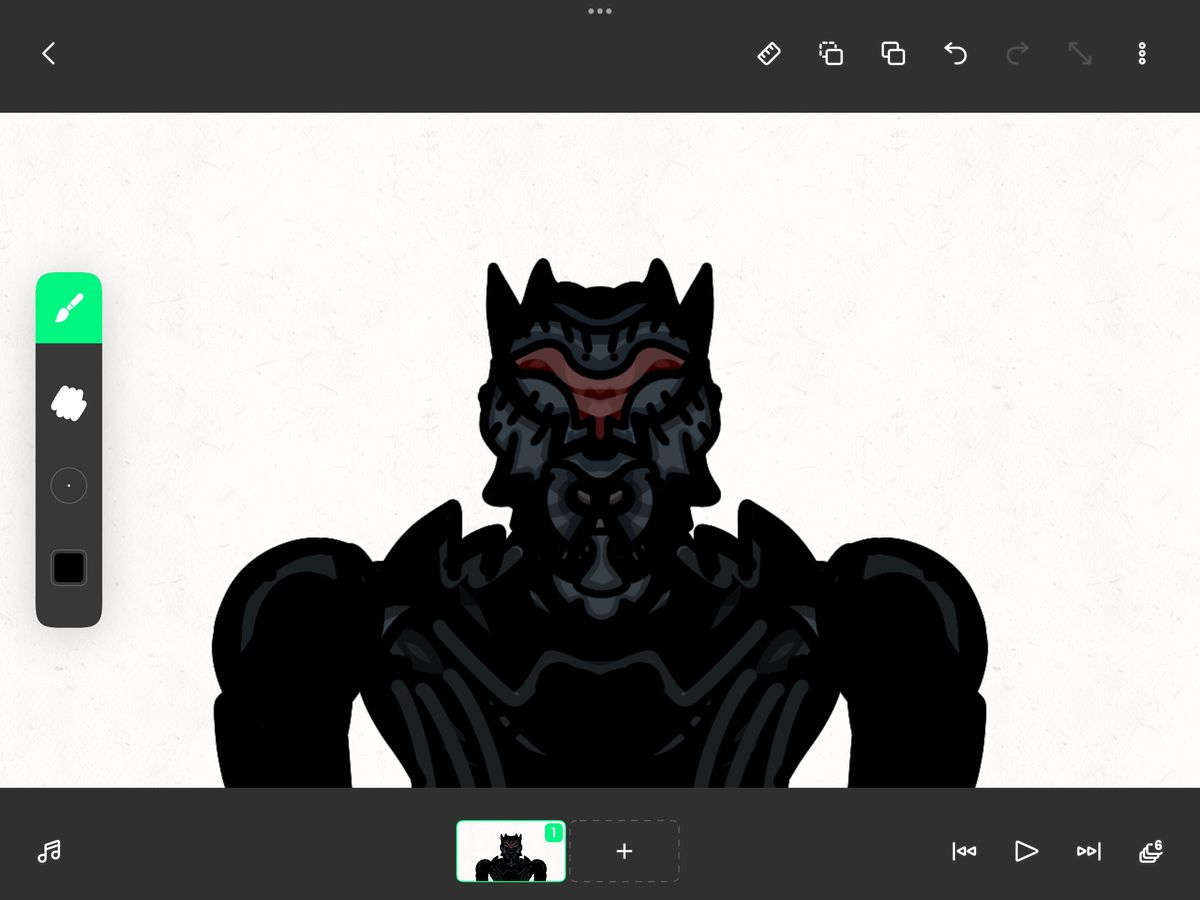Screen dimensions: 1200x900
Task: Jump to the last frame
Action: click(x=1088, y=851)
